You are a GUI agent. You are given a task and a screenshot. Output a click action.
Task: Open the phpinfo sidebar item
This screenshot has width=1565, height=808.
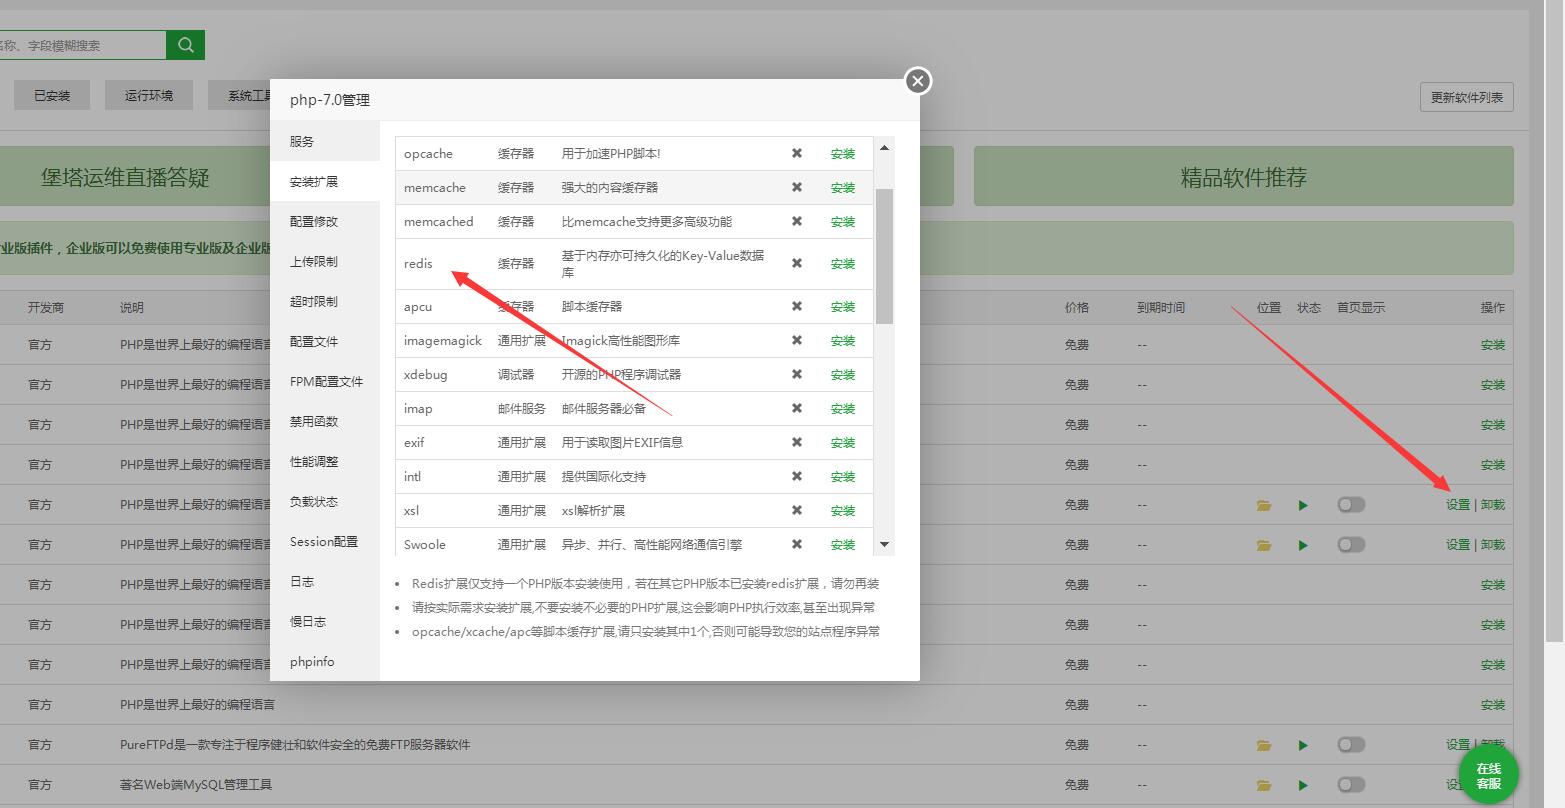(312, 662)
